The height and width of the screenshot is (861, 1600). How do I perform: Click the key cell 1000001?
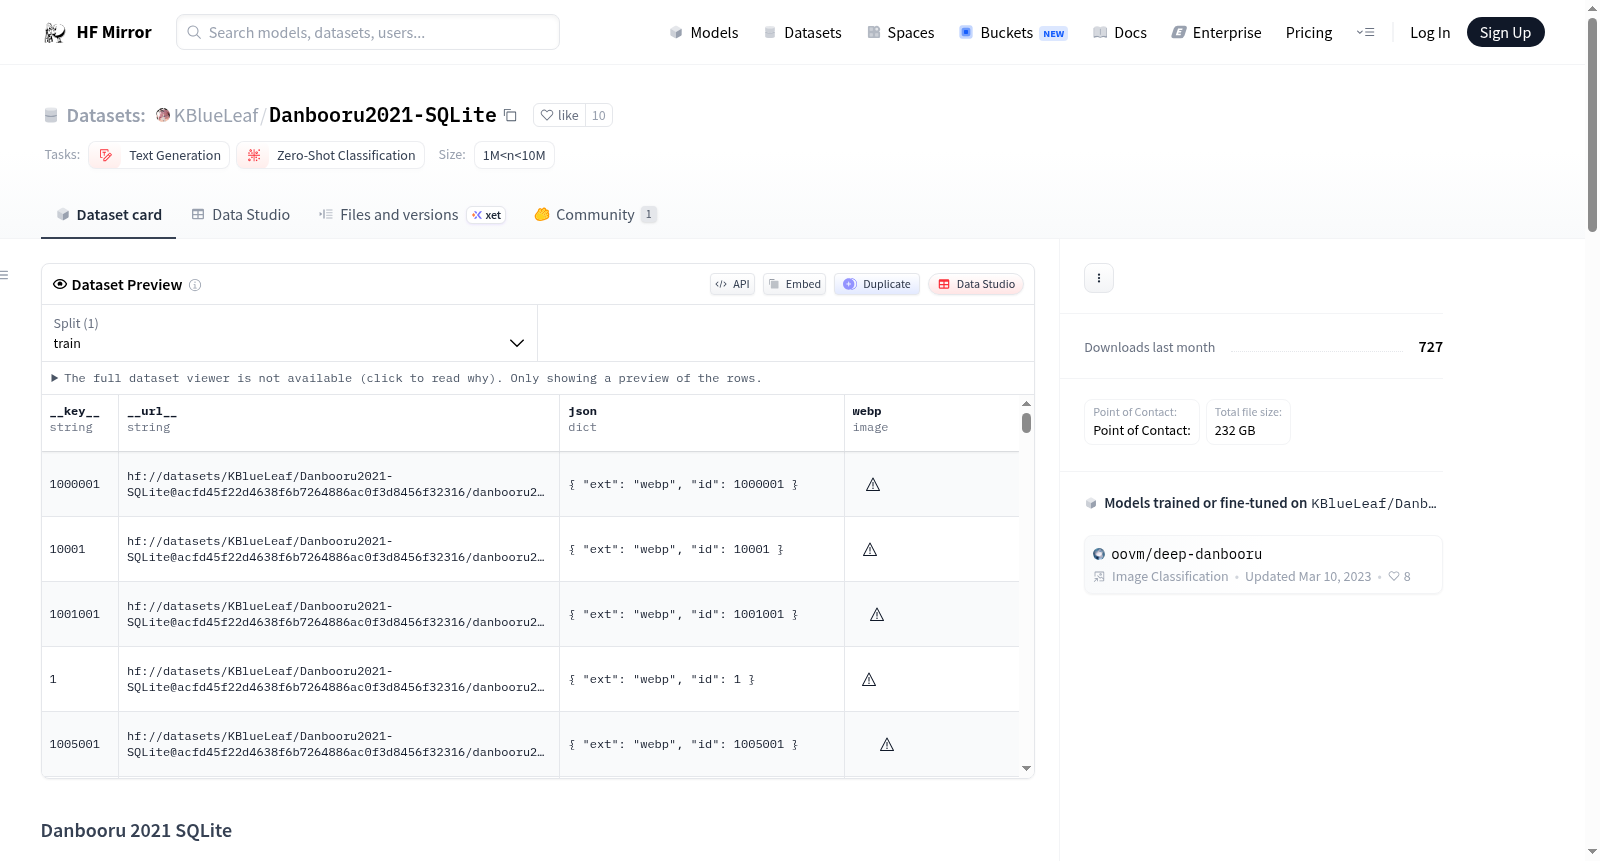click(80, 484)
